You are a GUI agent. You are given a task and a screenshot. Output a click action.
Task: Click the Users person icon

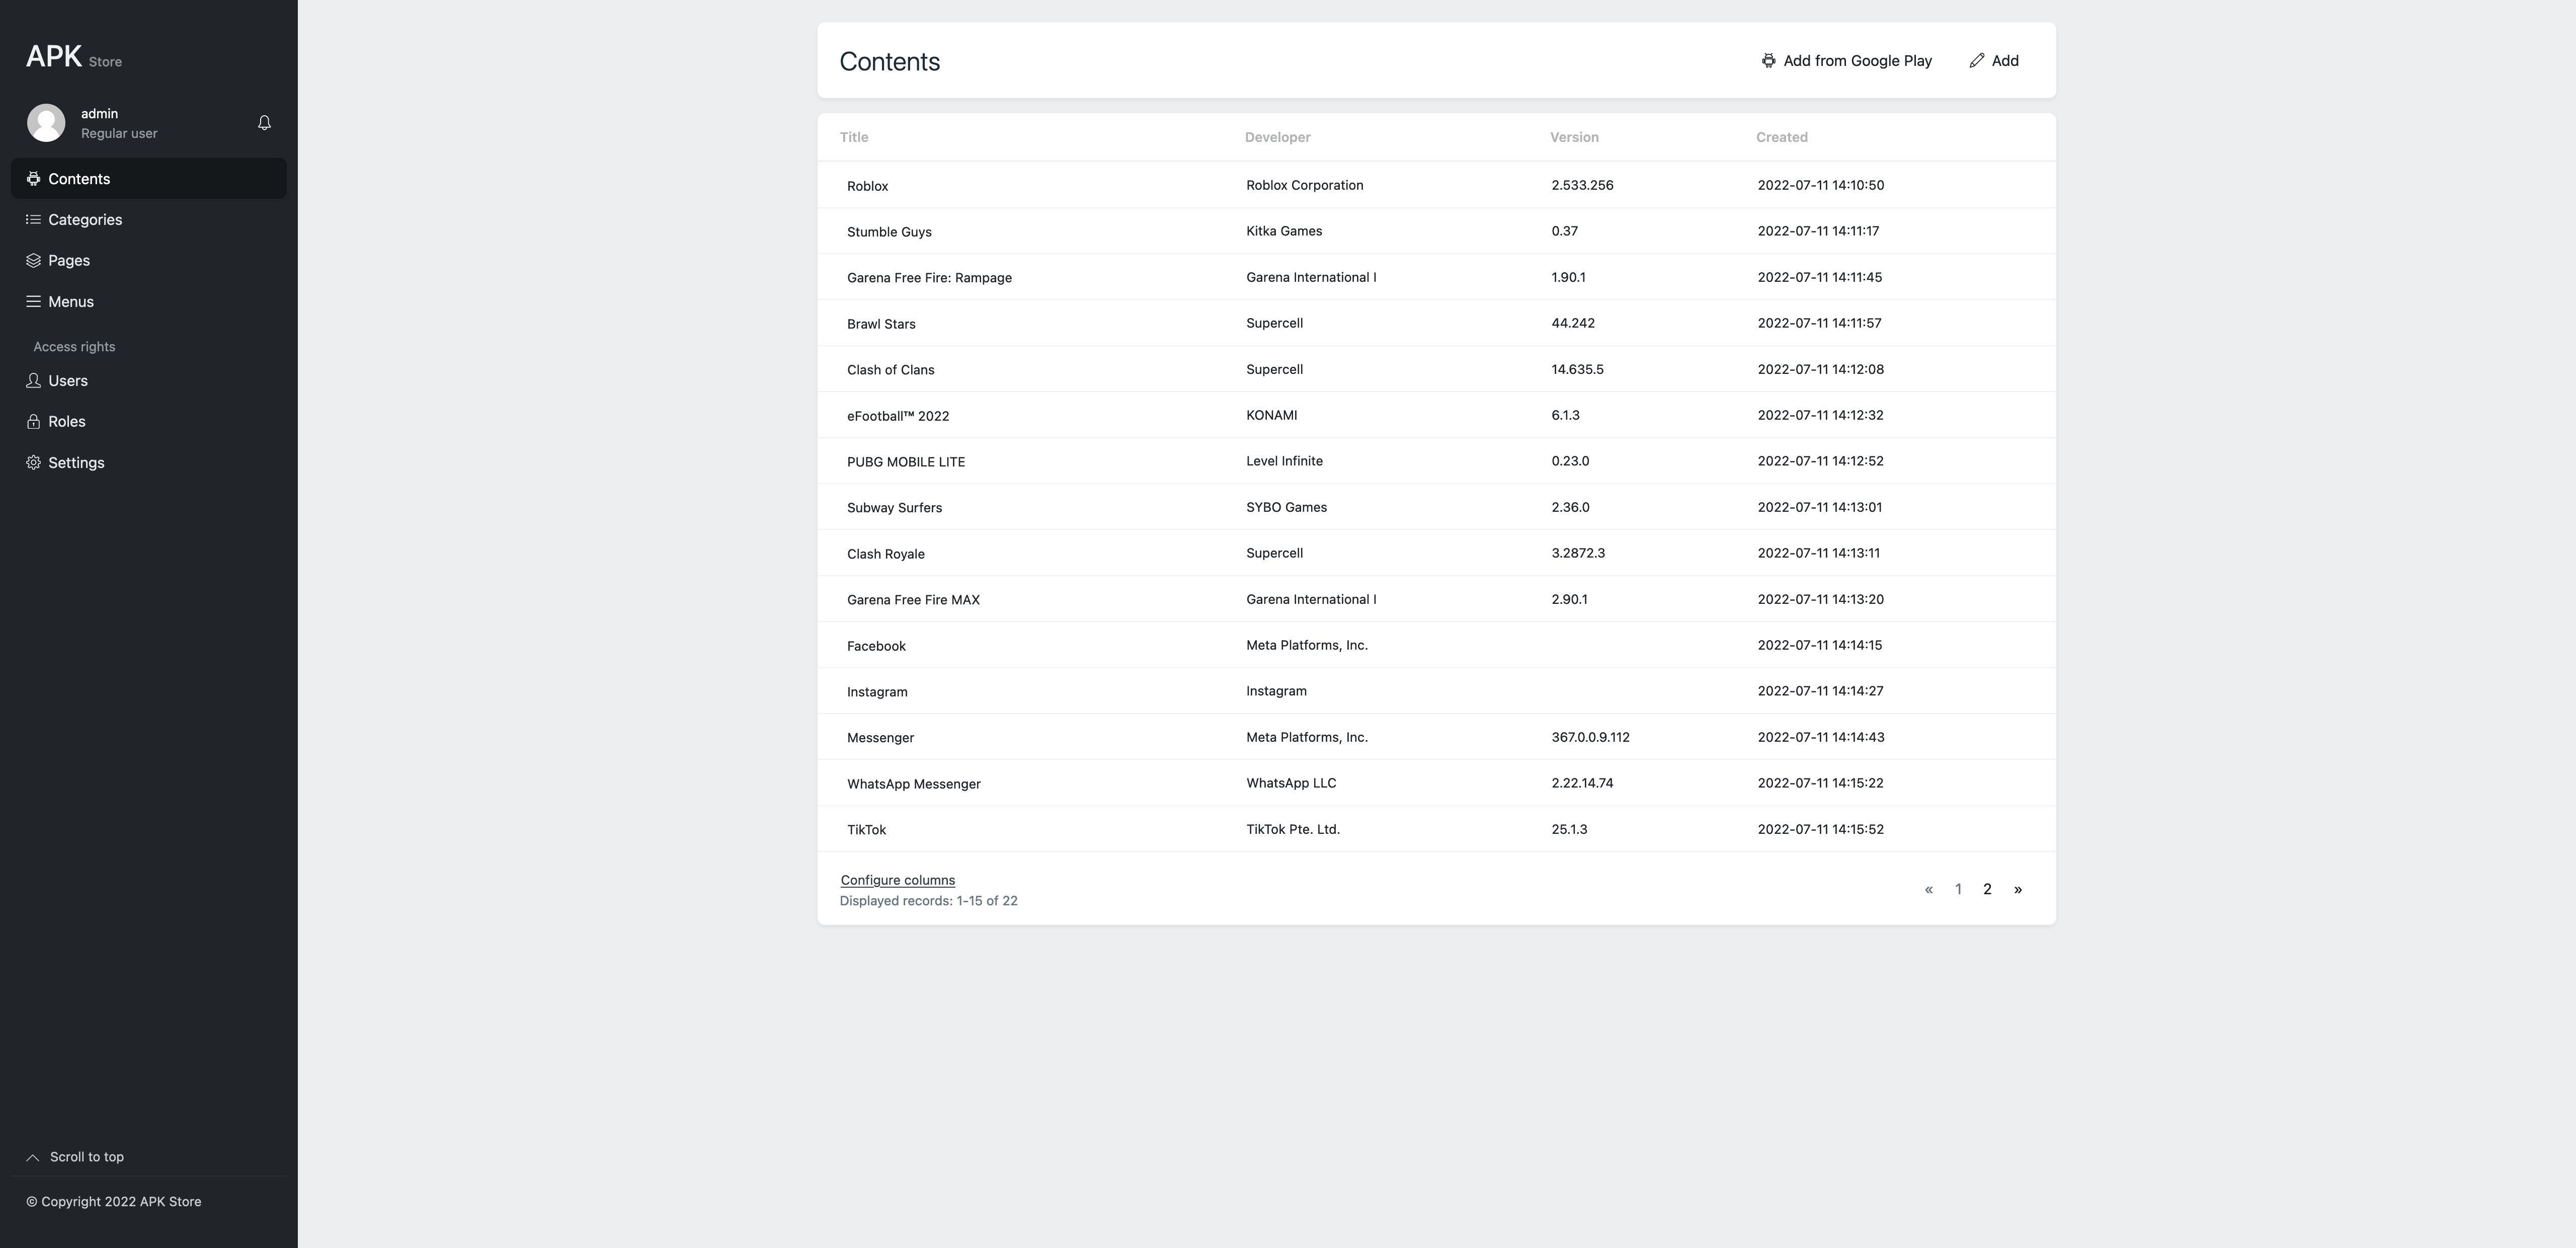(x=33, y=381)
